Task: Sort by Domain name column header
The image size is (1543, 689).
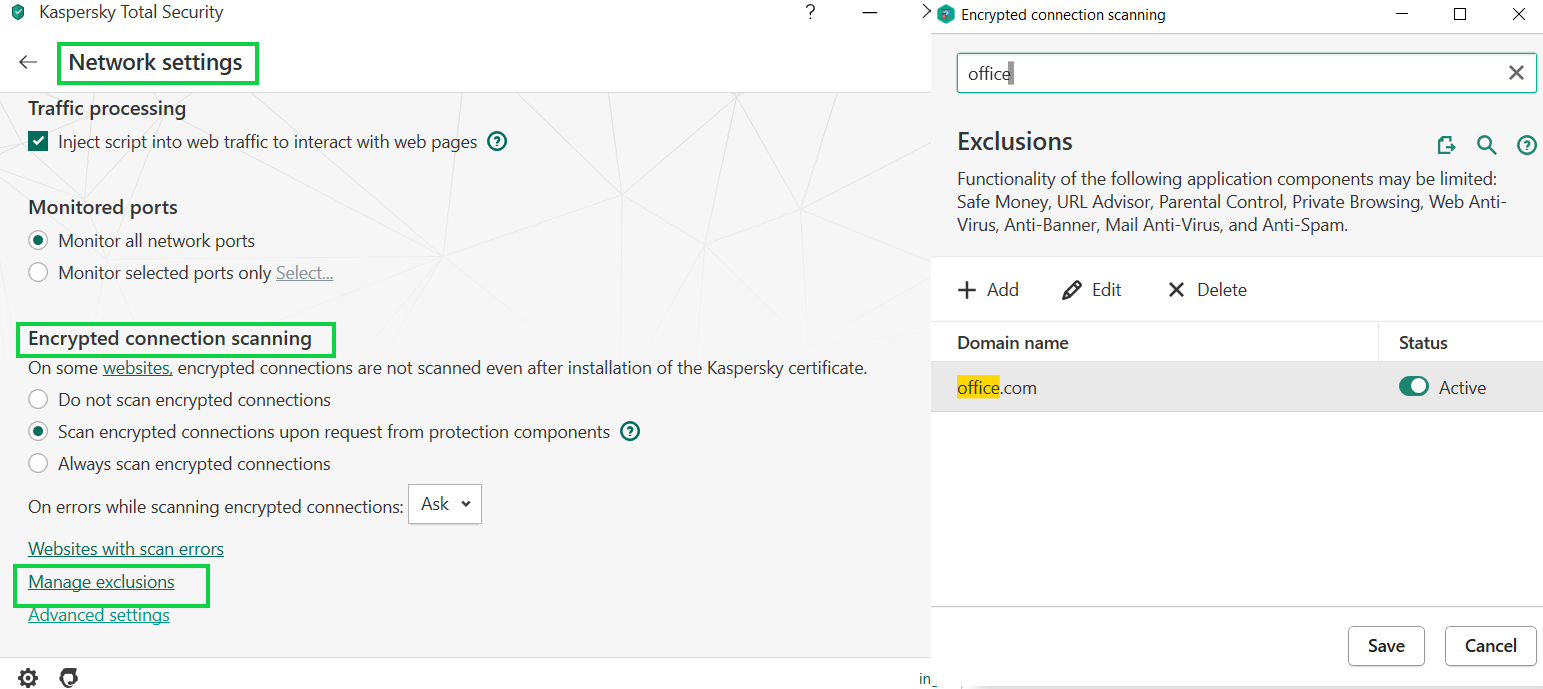Action: [x=1013, y=343]
